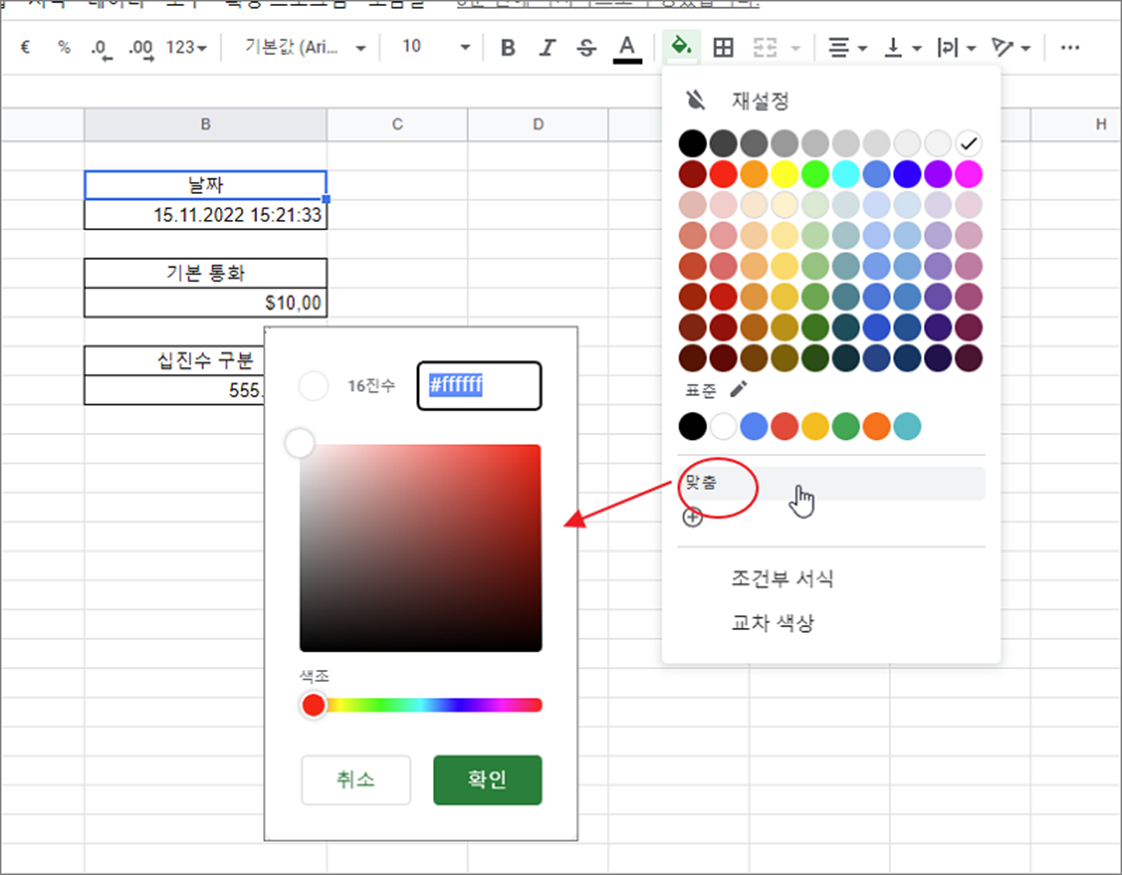Expand the merge cells options arrow
1122x875 pixels.
795,48
